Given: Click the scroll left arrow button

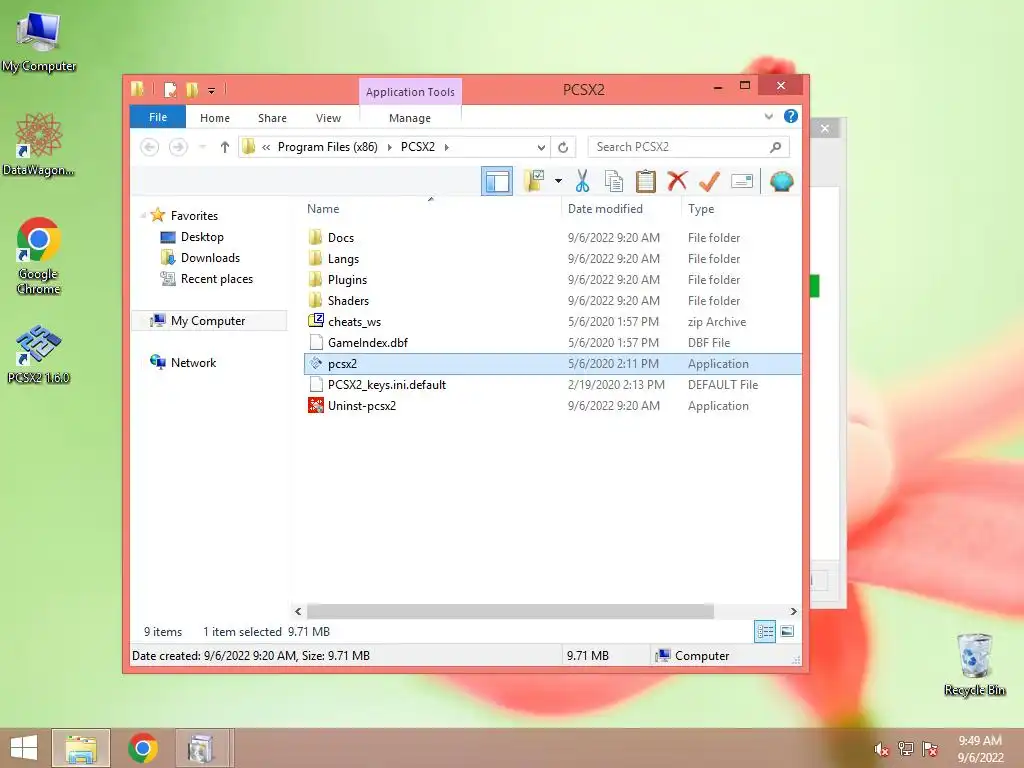Looking at the screenshot, I should 298,611.
